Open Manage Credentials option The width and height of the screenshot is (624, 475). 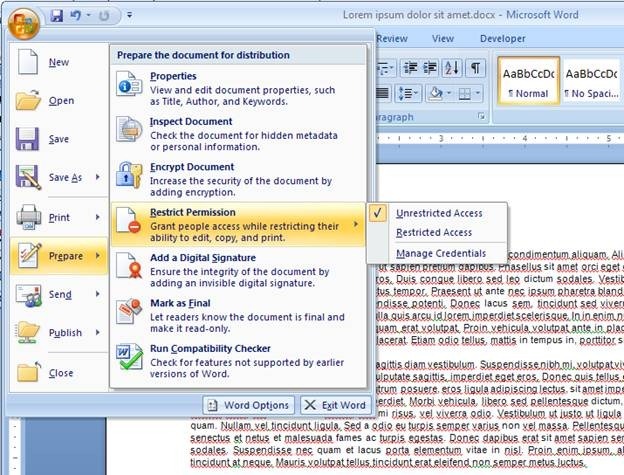(x=441, y=253)
